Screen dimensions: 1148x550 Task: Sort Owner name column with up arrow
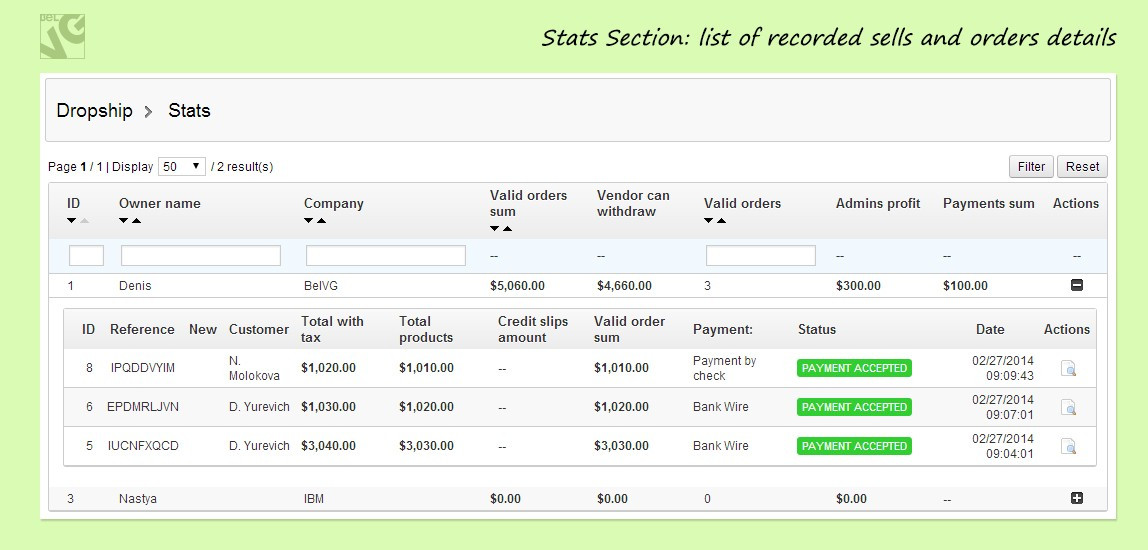coord(137,221)
